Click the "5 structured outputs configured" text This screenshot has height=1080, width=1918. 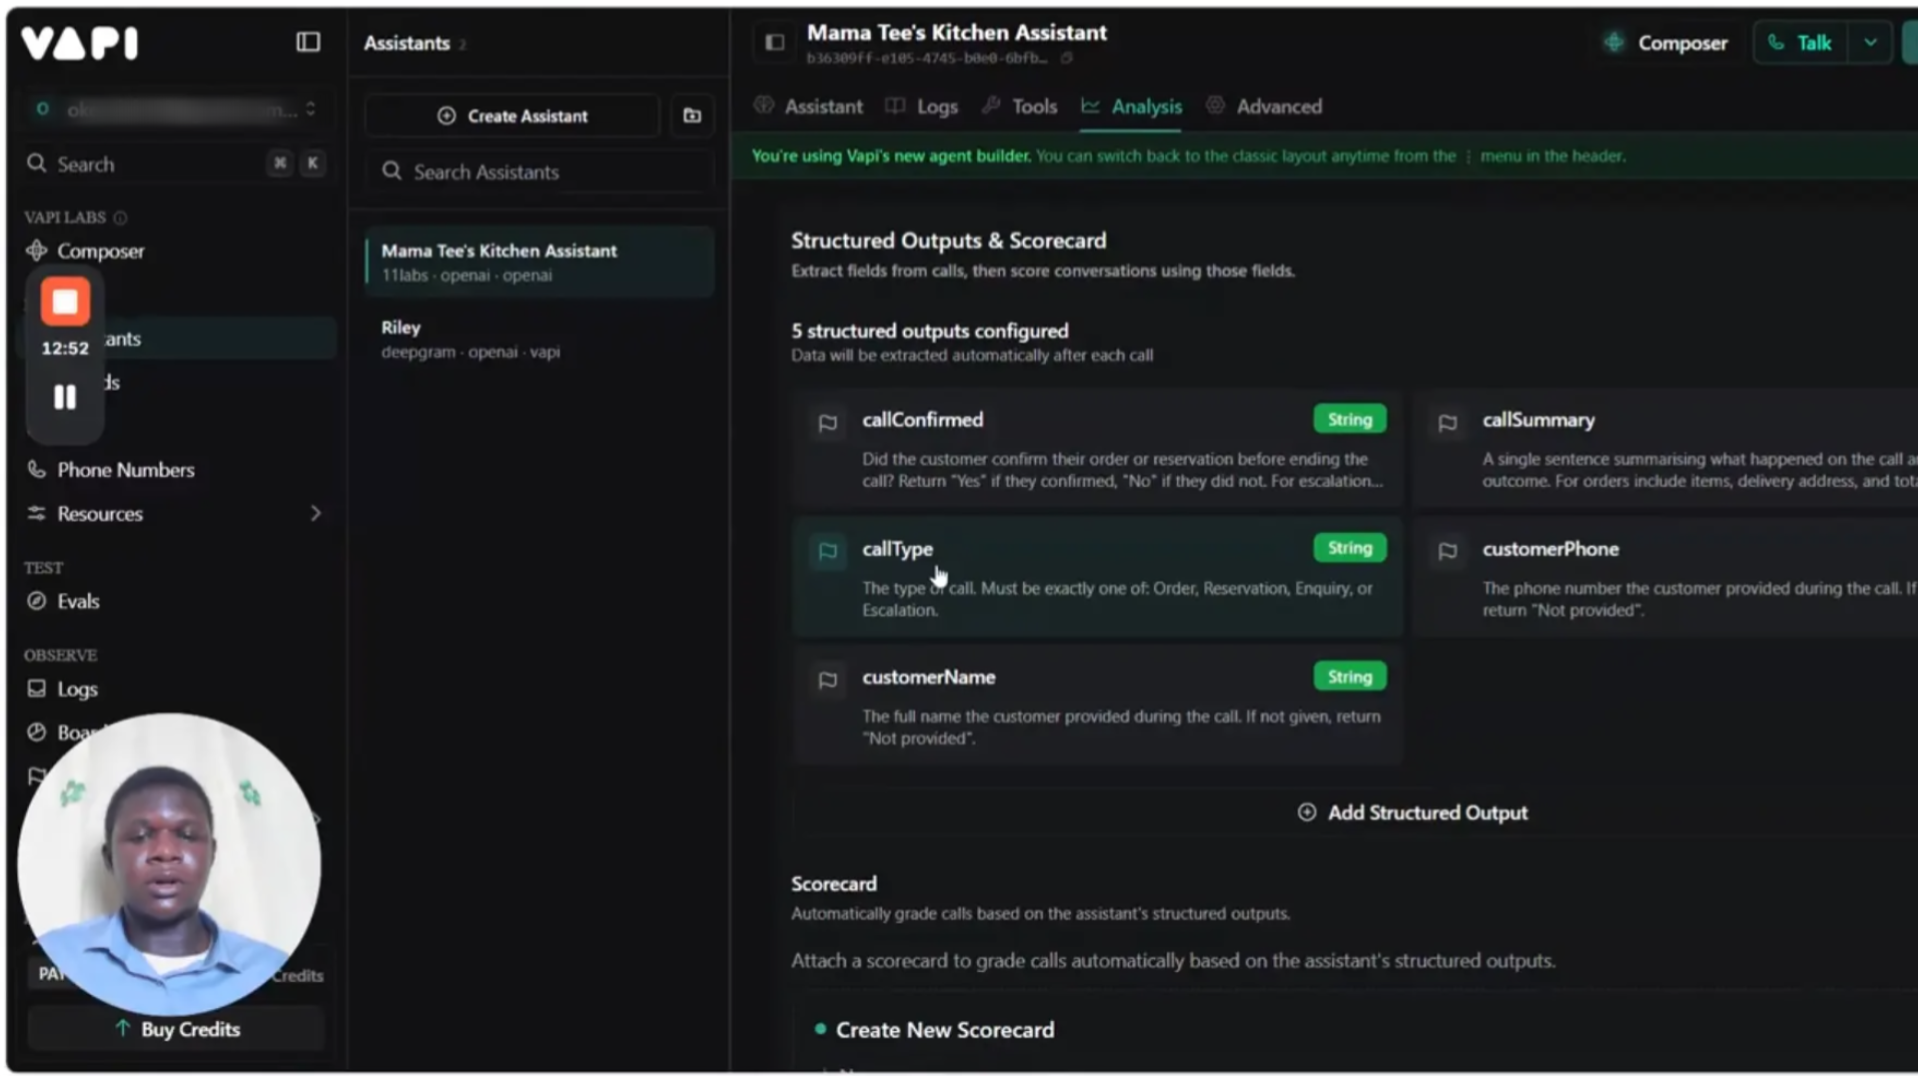pyautogui.click(x=930, y=331)
